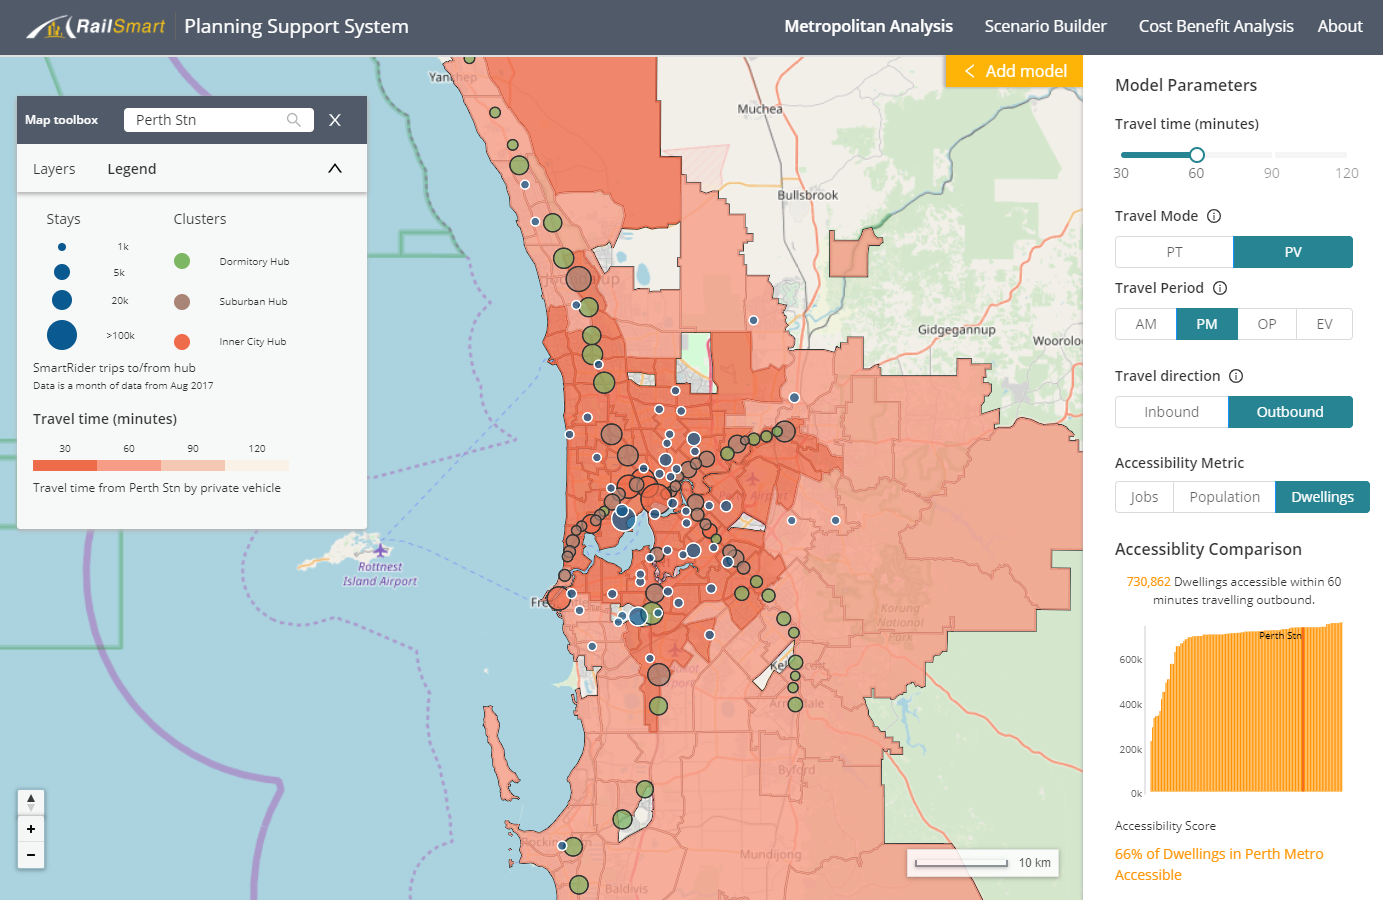Reset map north with compass button

[31, 802]
